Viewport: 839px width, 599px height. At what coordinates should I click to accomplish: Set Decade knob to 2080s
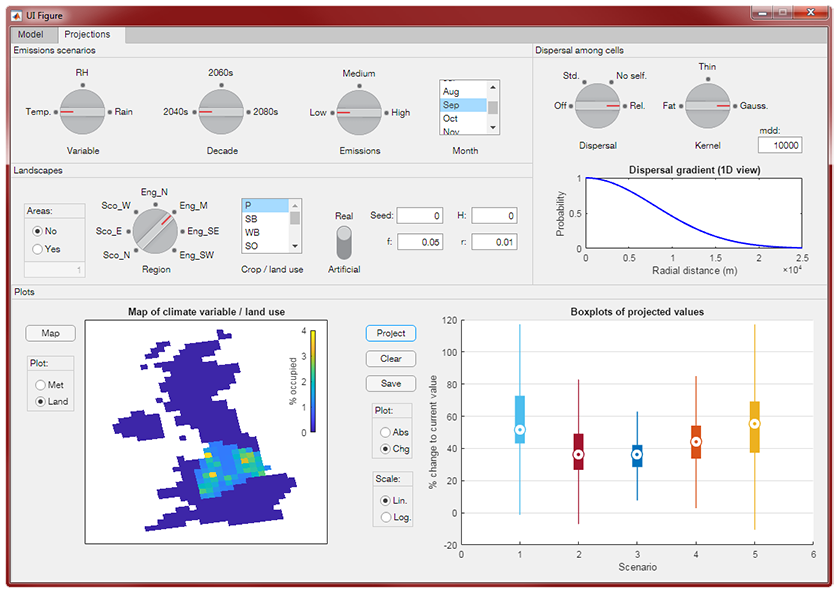tap(265, 112)
